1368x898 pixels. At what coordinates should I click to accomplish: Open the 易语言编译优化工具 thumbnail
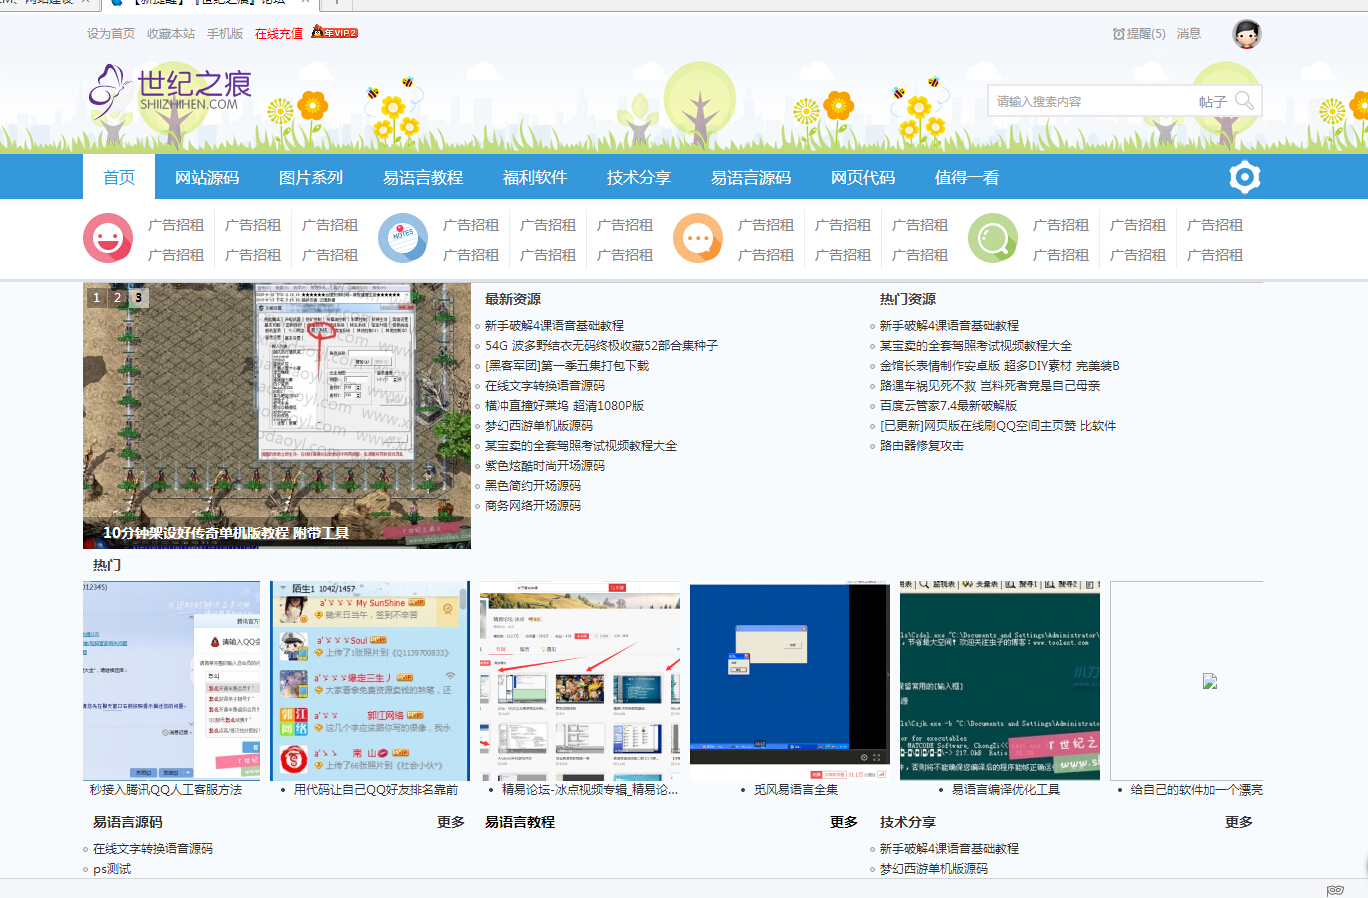(1000, 681)
